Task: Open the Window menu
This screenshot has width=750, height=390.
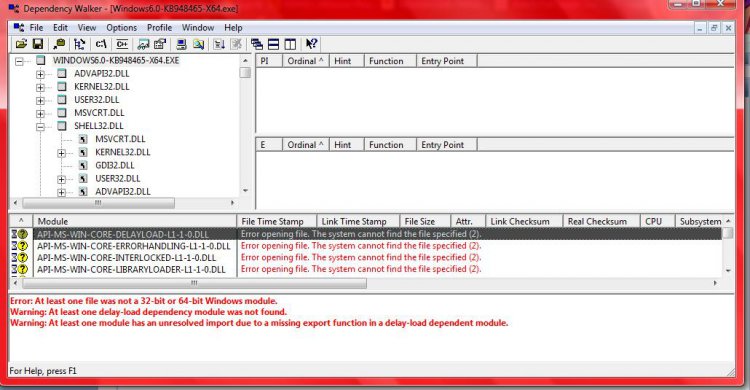Action: (198, 28)
